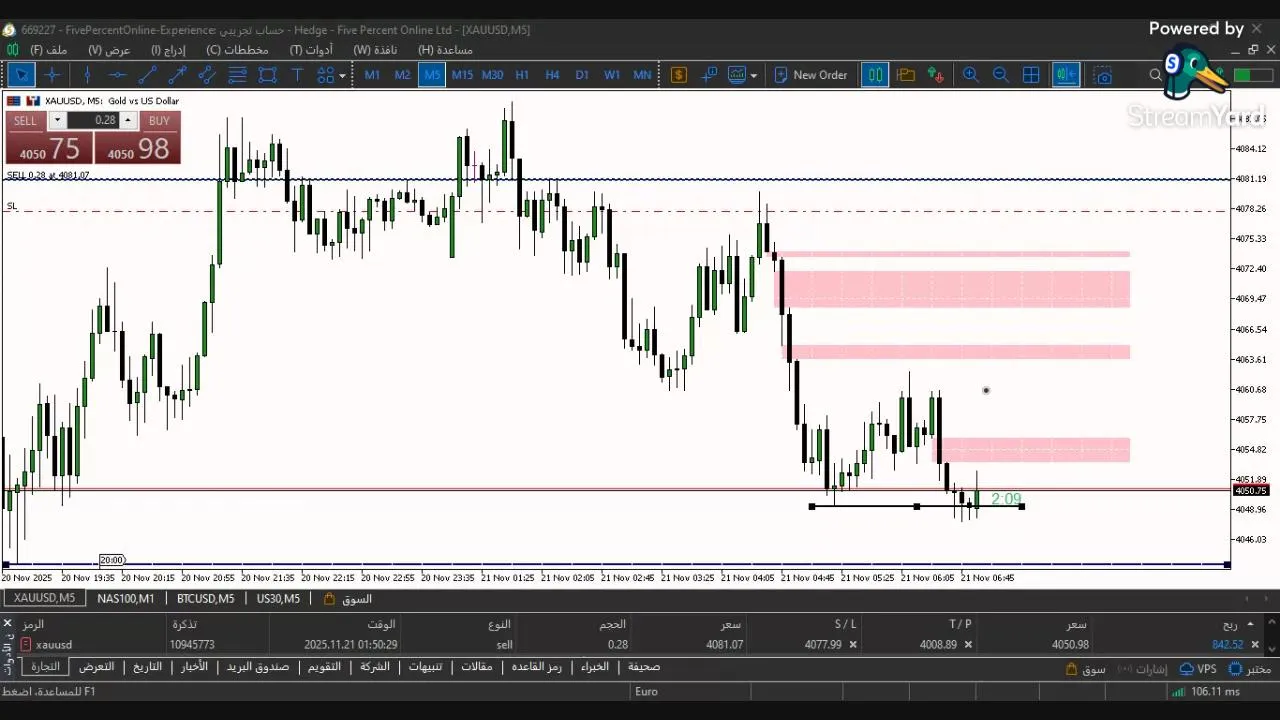
Task: Tile chart windows with grid icon
Action: [1031, 75]
